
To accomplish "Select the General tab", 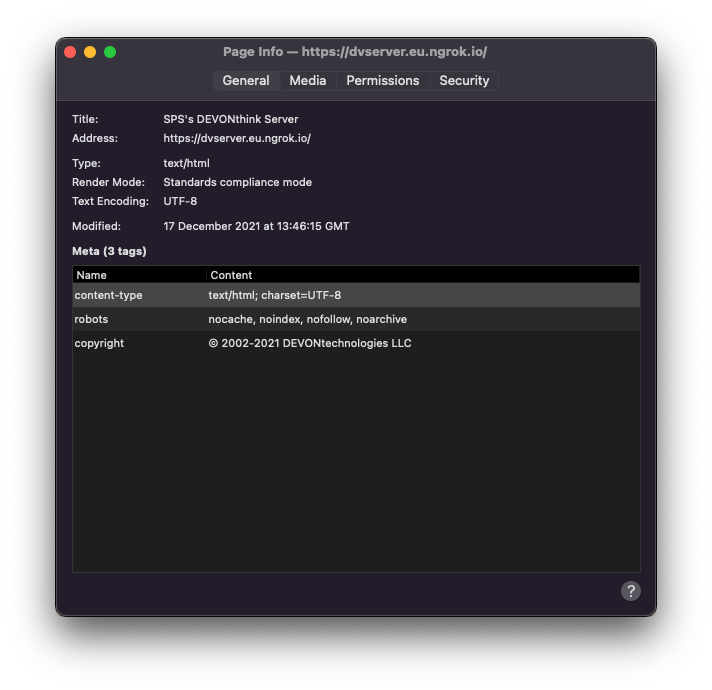I will coord(245,81).
